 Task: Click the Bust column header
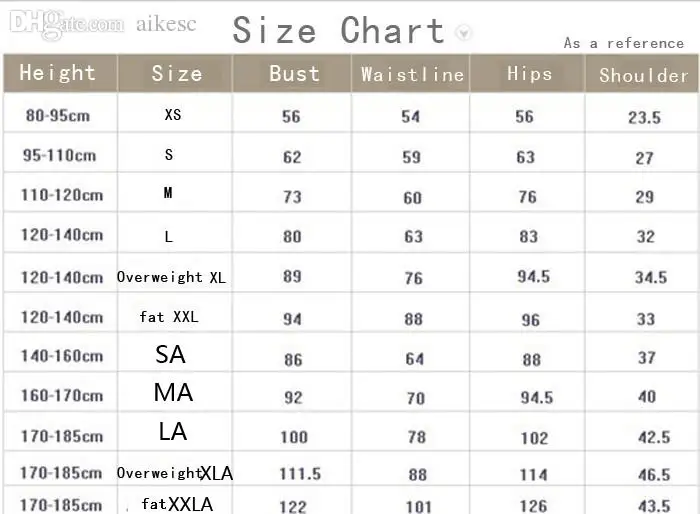point(292,74)
